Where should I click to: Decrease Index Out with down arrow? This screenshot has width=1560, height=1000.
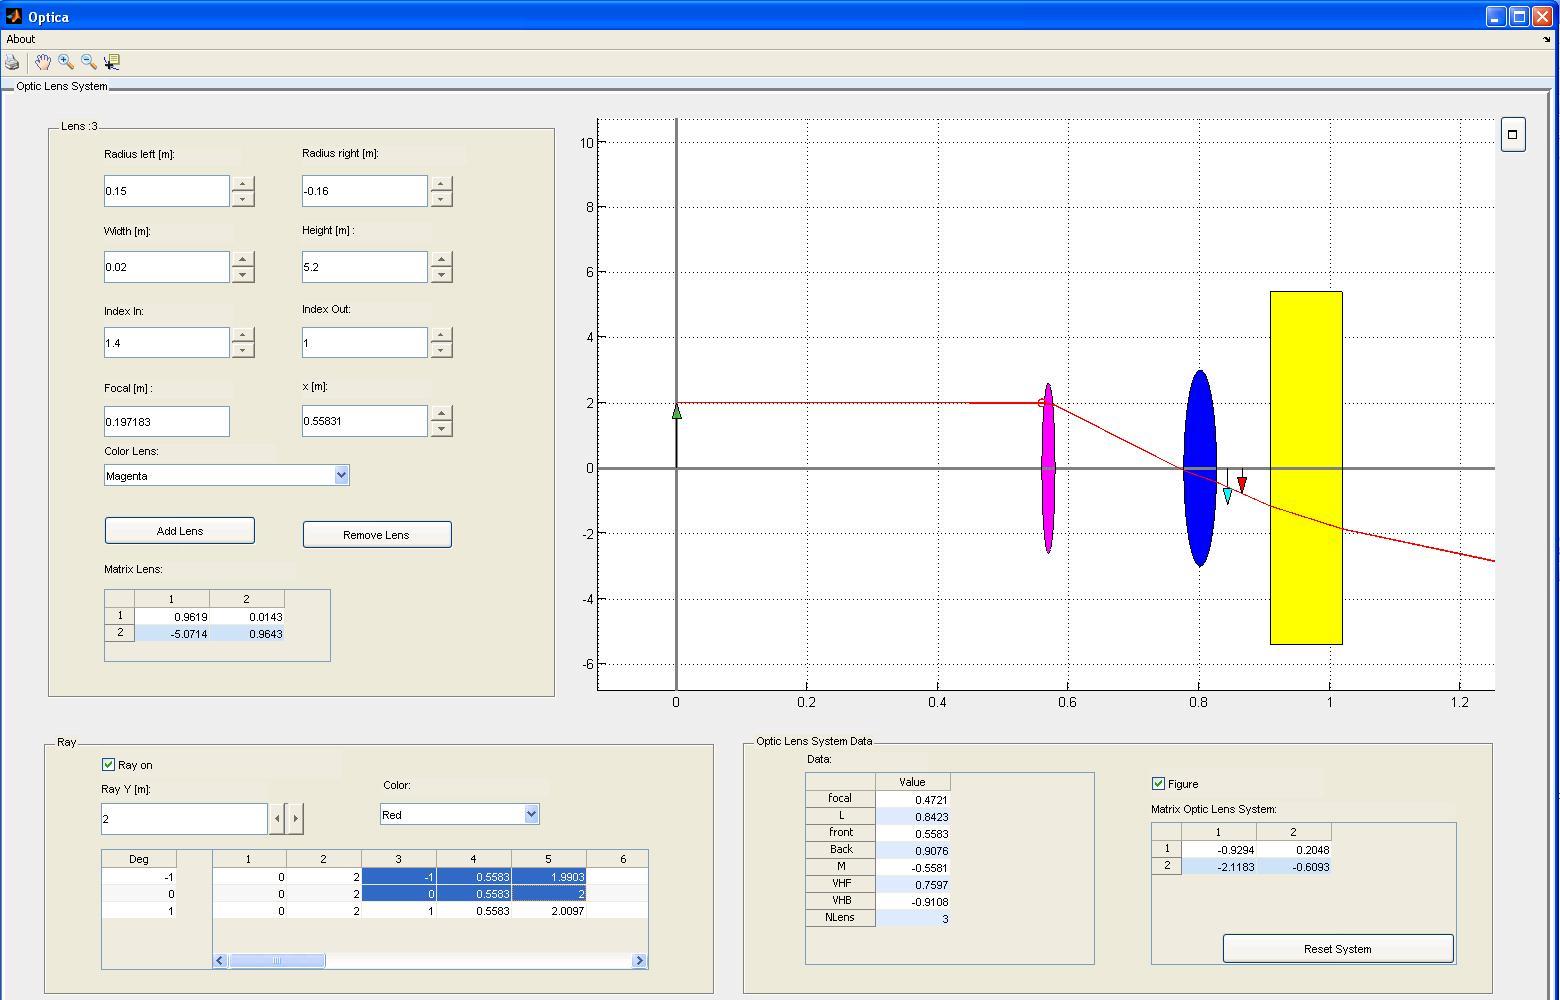pos(441,351)
